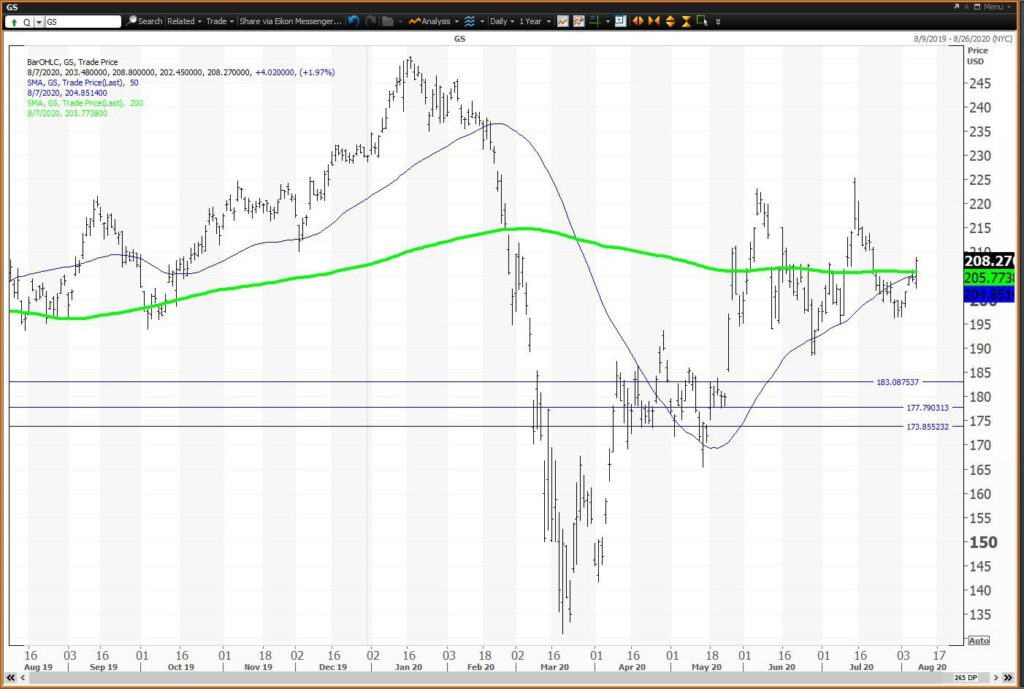Select the zoom rectangle cursor tool
Image resolution: width=1024 pixels, height=689 pixels.
pos(702,21)
